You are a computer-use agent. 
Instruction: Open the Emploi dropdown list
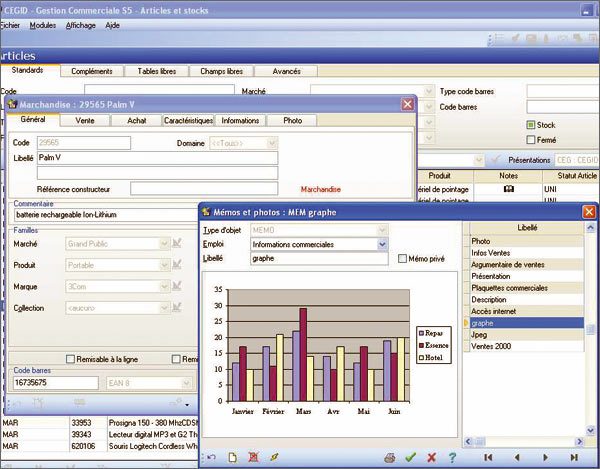382,244
